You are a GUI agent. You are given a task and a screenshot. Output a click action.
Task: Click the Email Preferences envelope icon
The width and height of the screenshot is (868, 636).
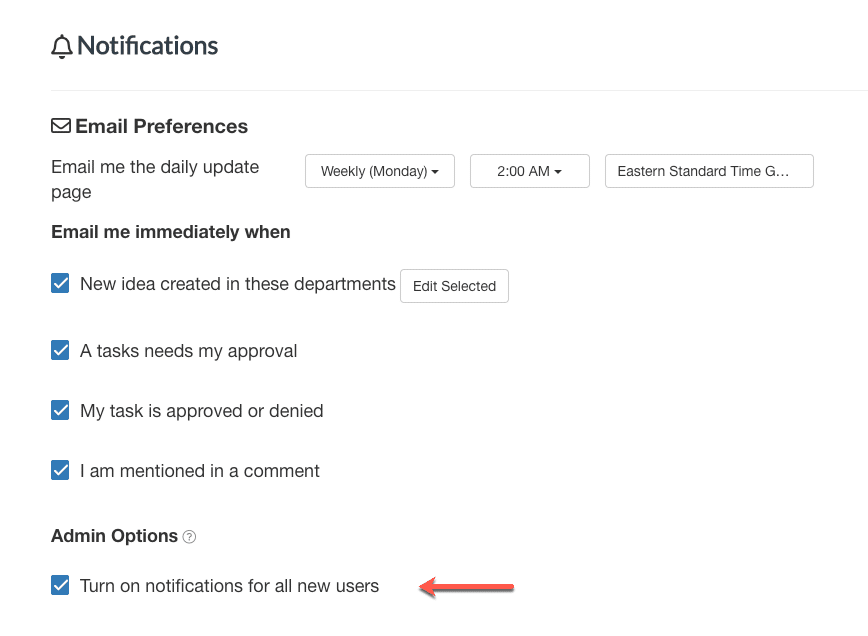click(61, 126)
